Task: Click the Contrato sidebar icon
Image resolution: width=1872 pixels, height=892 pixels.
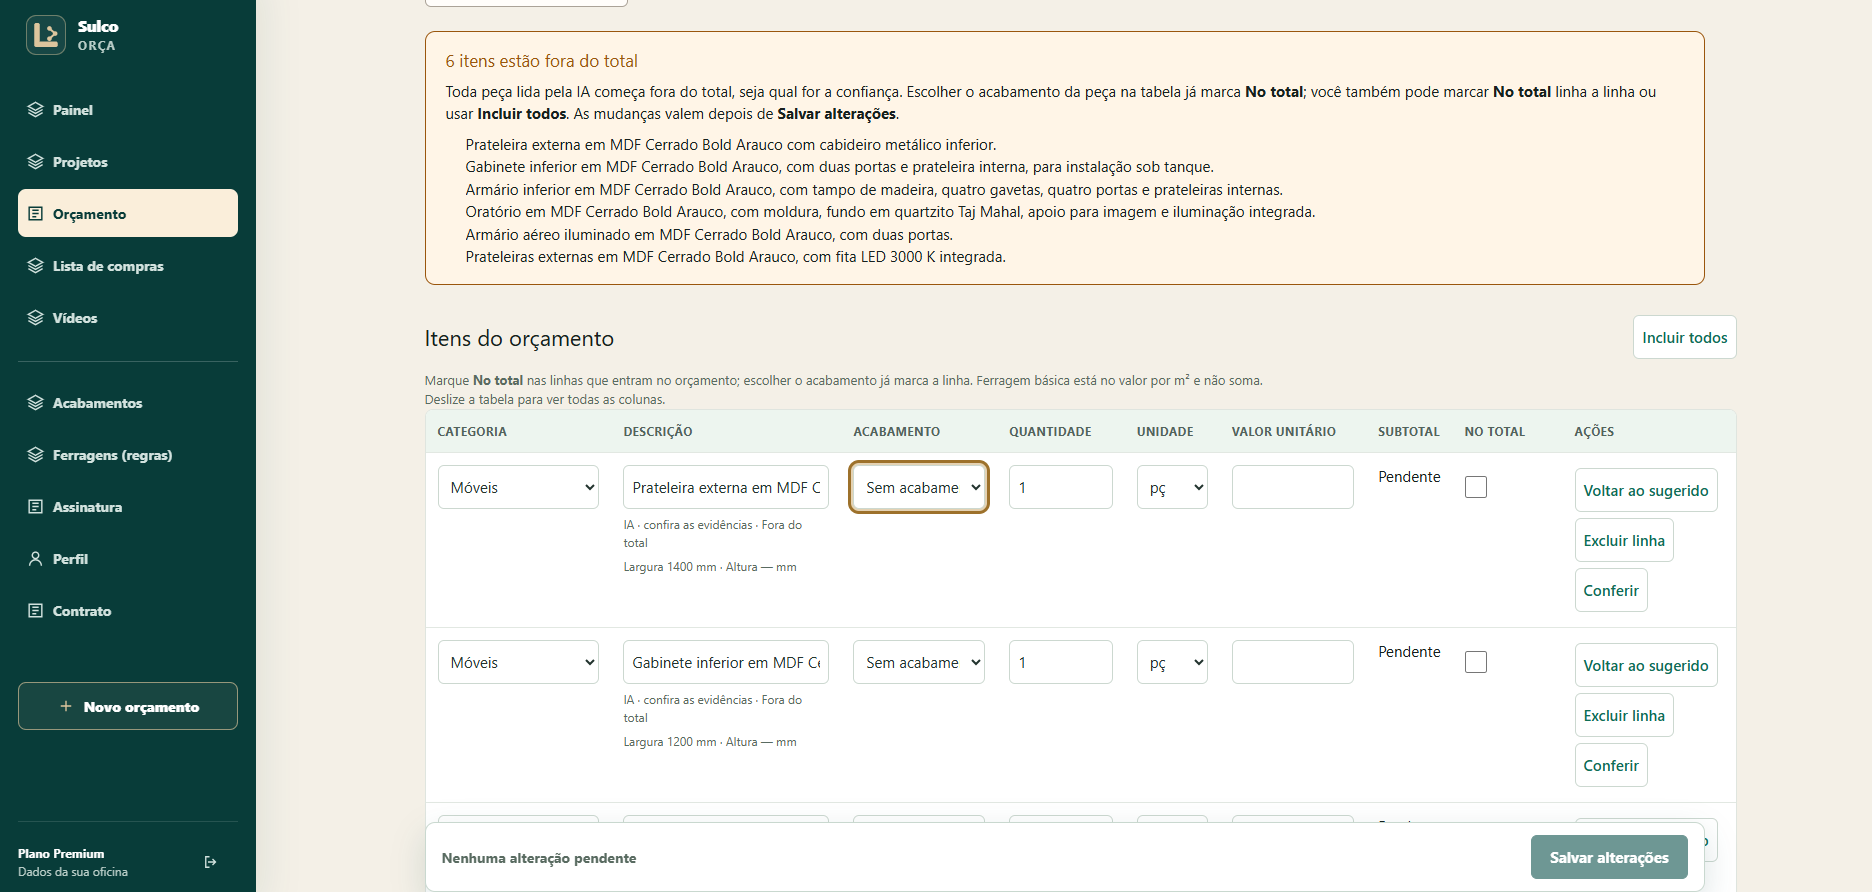Action: pyautogui.click(x=36, y=611)
